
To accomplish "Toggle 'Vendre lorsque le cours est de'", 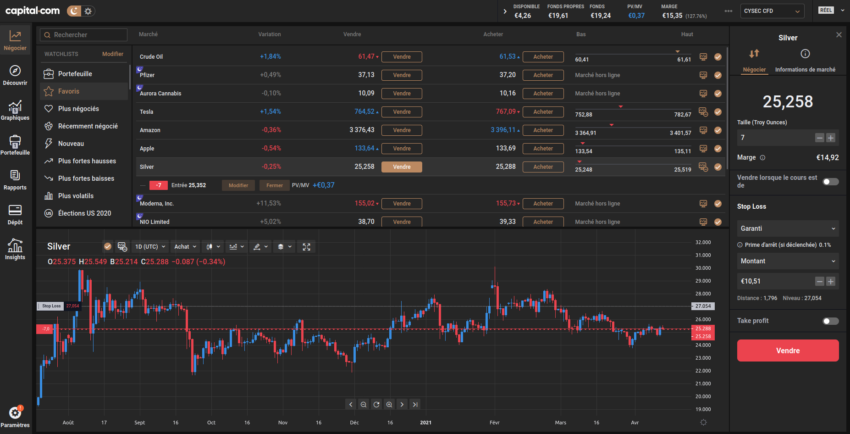I will click(x=829, y=181).
